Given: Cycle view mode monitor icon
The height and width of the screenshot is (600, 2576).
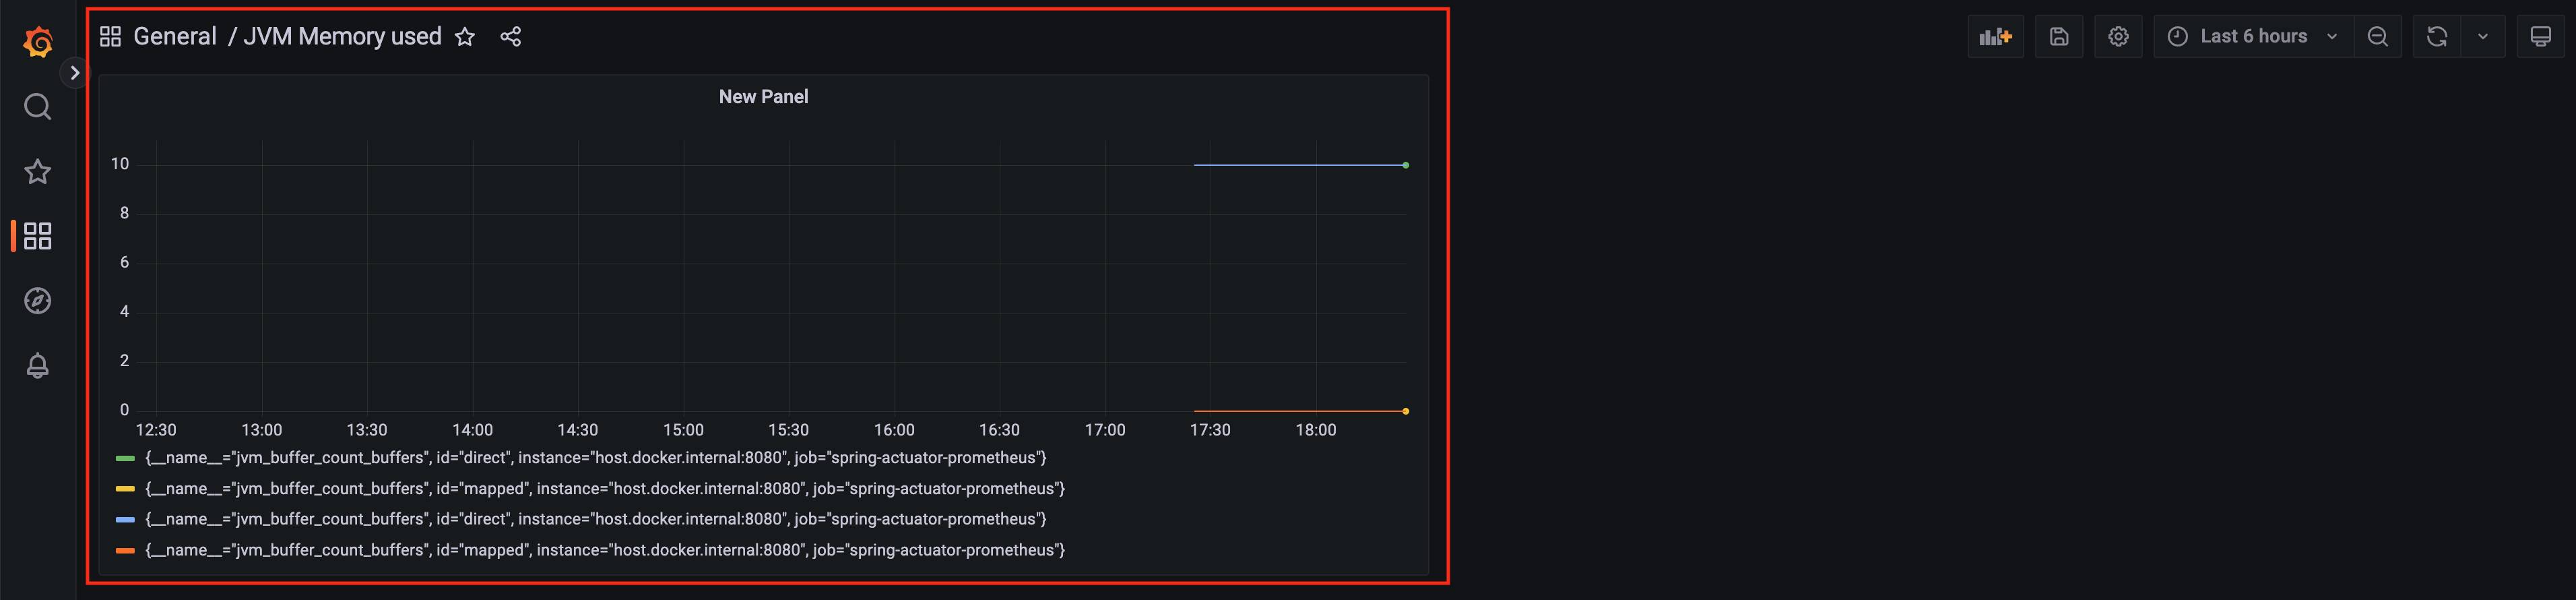Looking at the screenshot, I should pos(2541,37).
